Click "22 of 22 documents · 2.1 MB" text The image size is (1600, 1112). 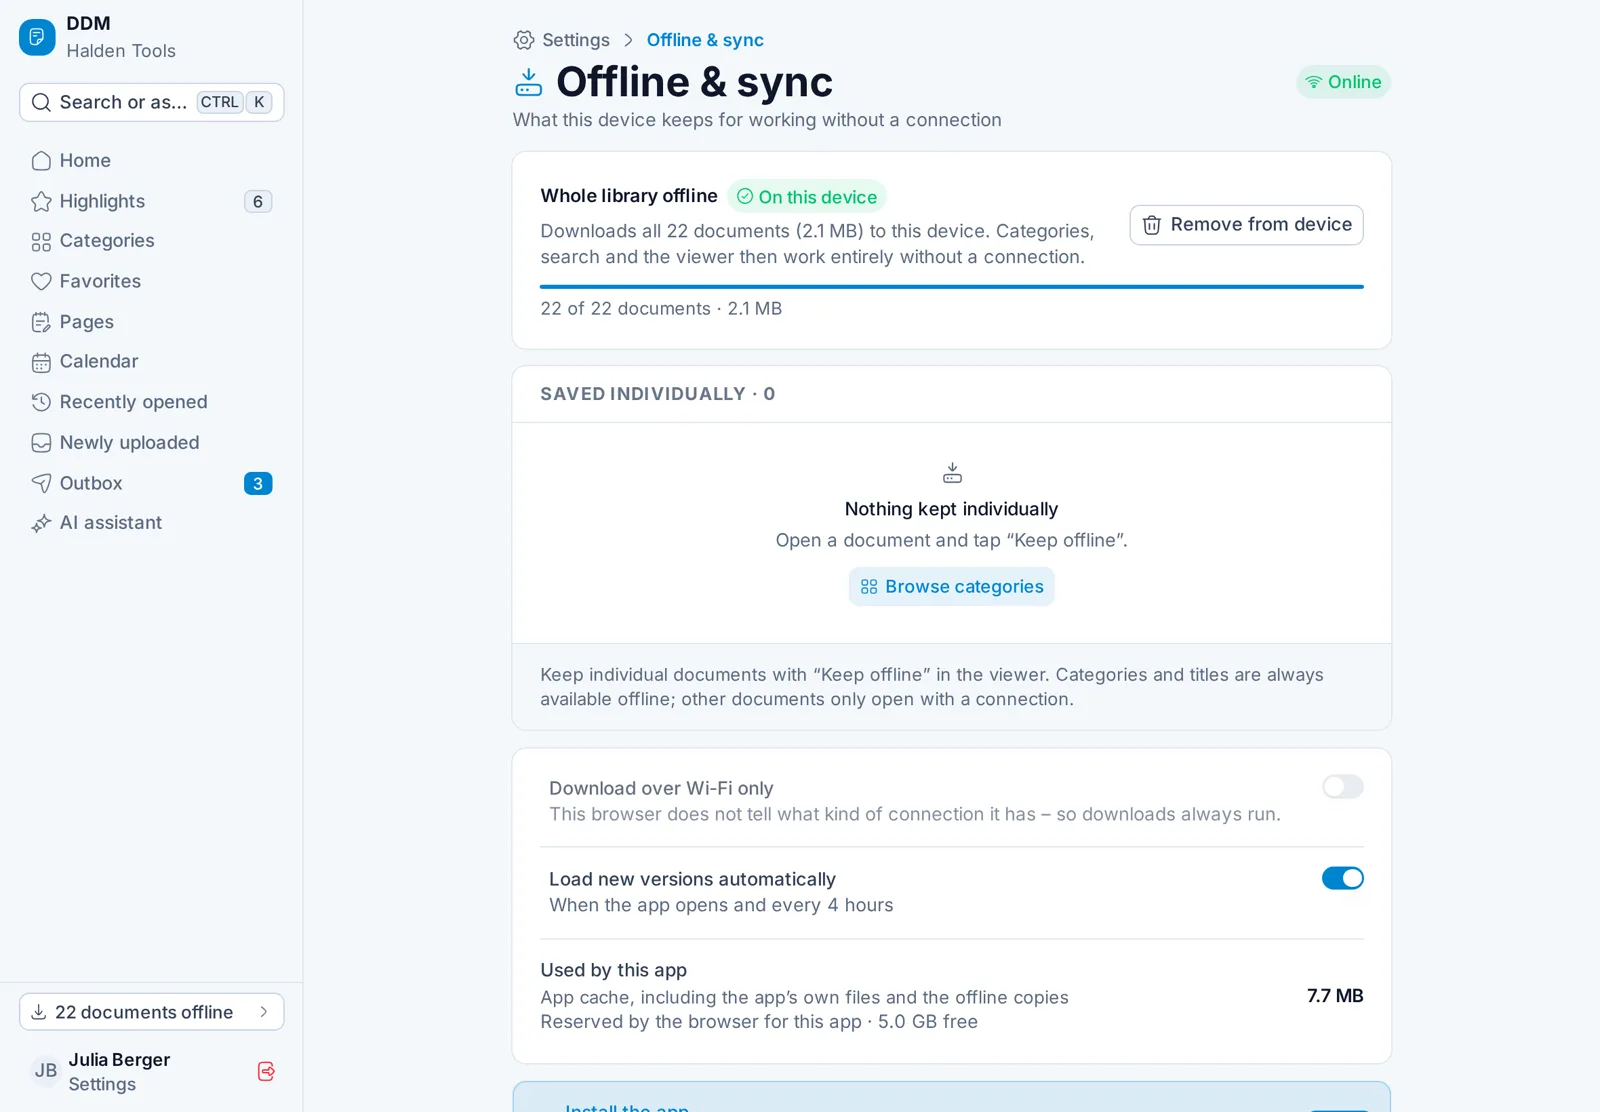(661, 309)
